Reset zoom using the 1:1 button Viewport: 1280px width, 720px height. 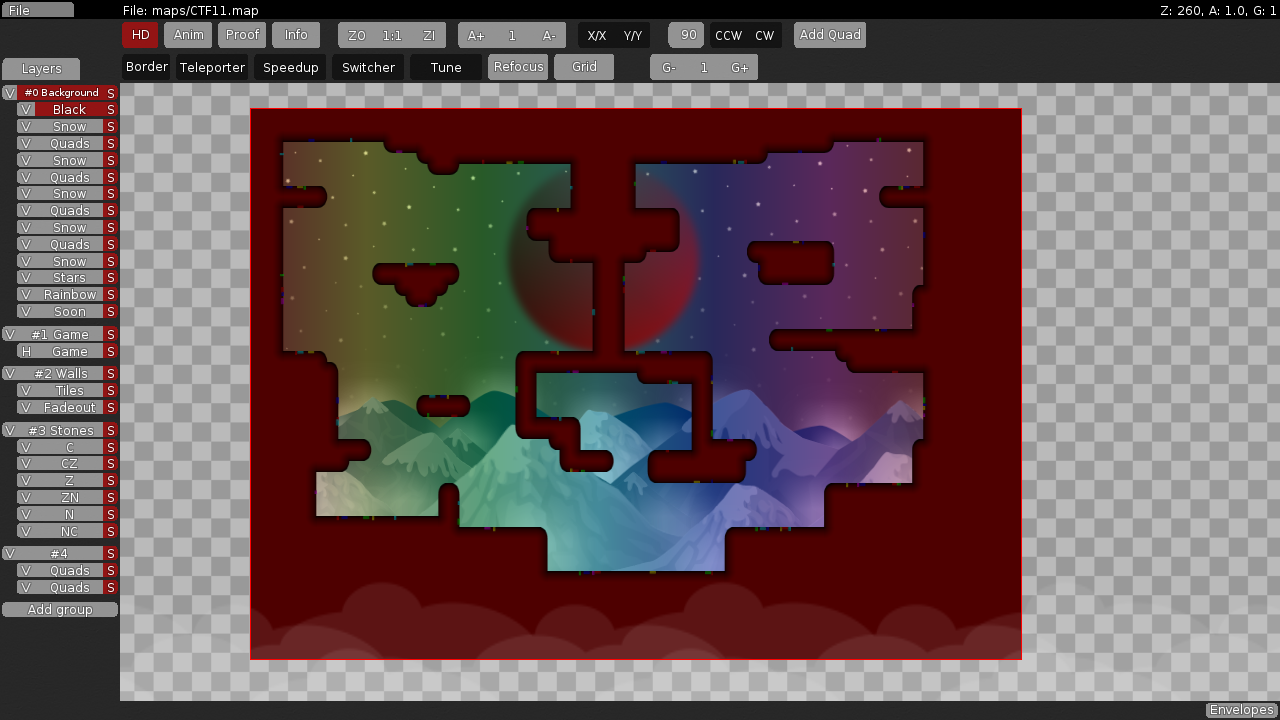(392, 36)
